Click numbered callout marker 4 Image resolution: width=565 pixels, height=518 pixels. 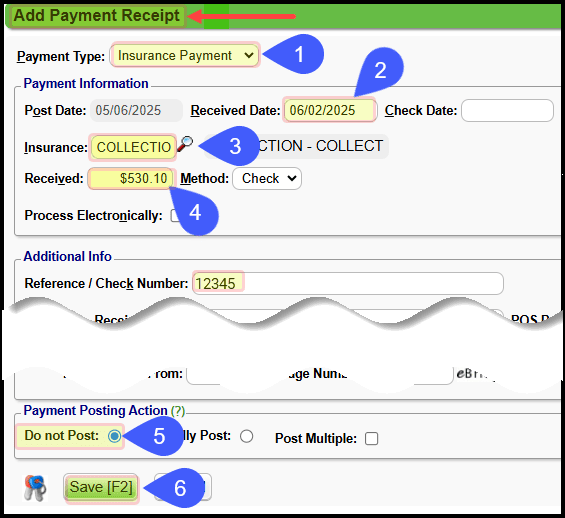(x=195, y=213)
